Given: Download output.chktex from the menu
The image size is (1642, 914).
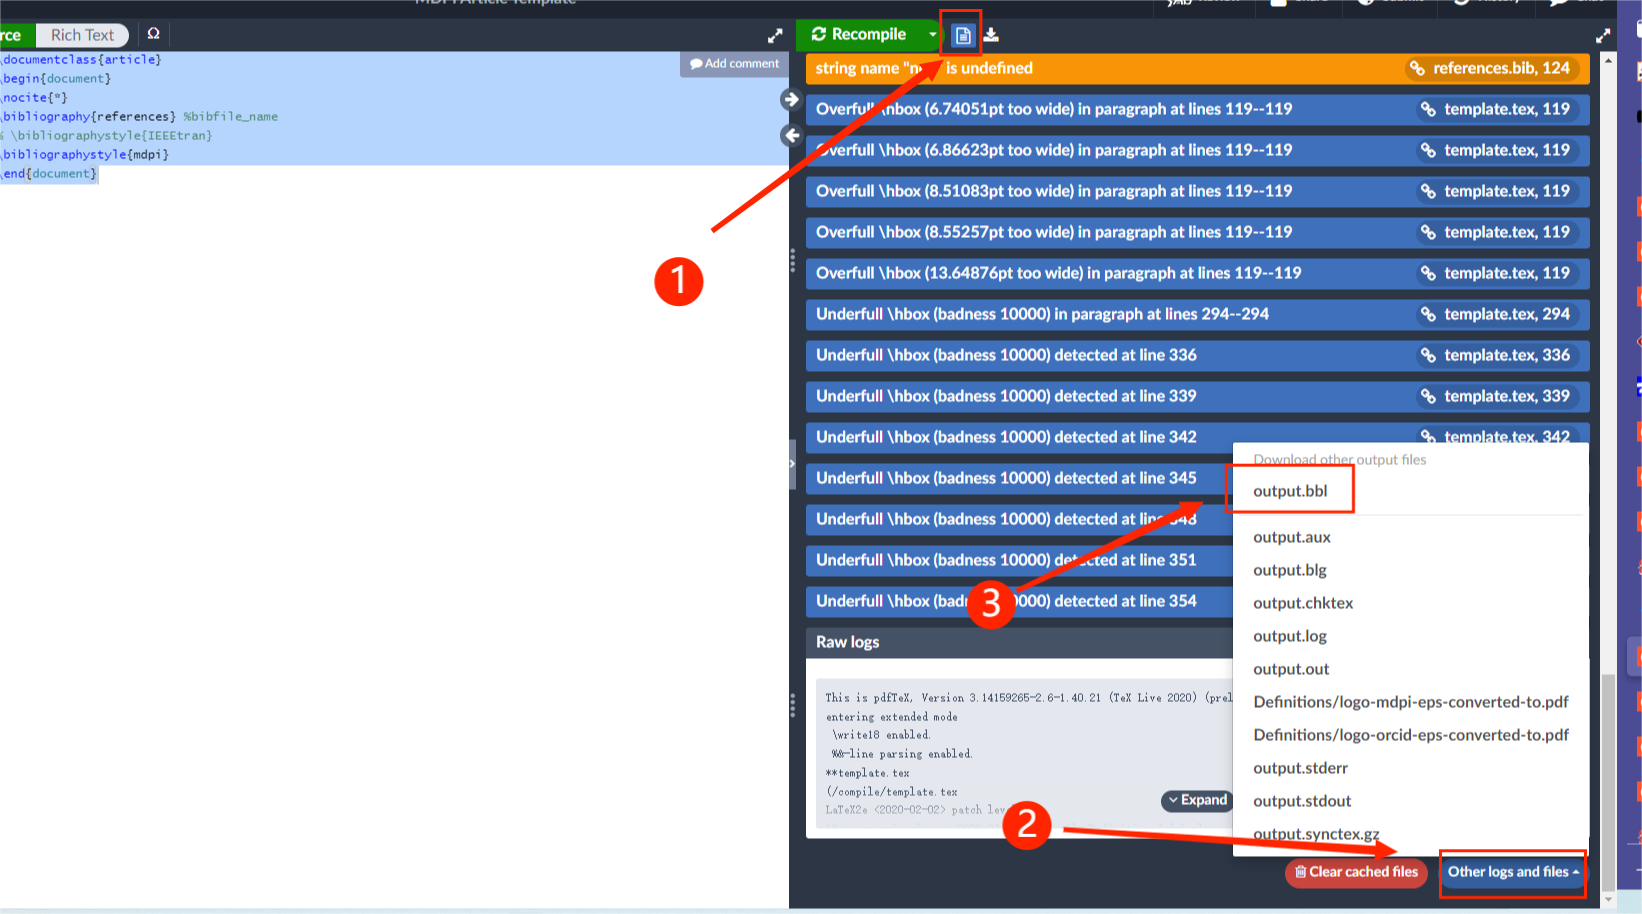Looking at the screenshot, I should (x=1303, y=603).
